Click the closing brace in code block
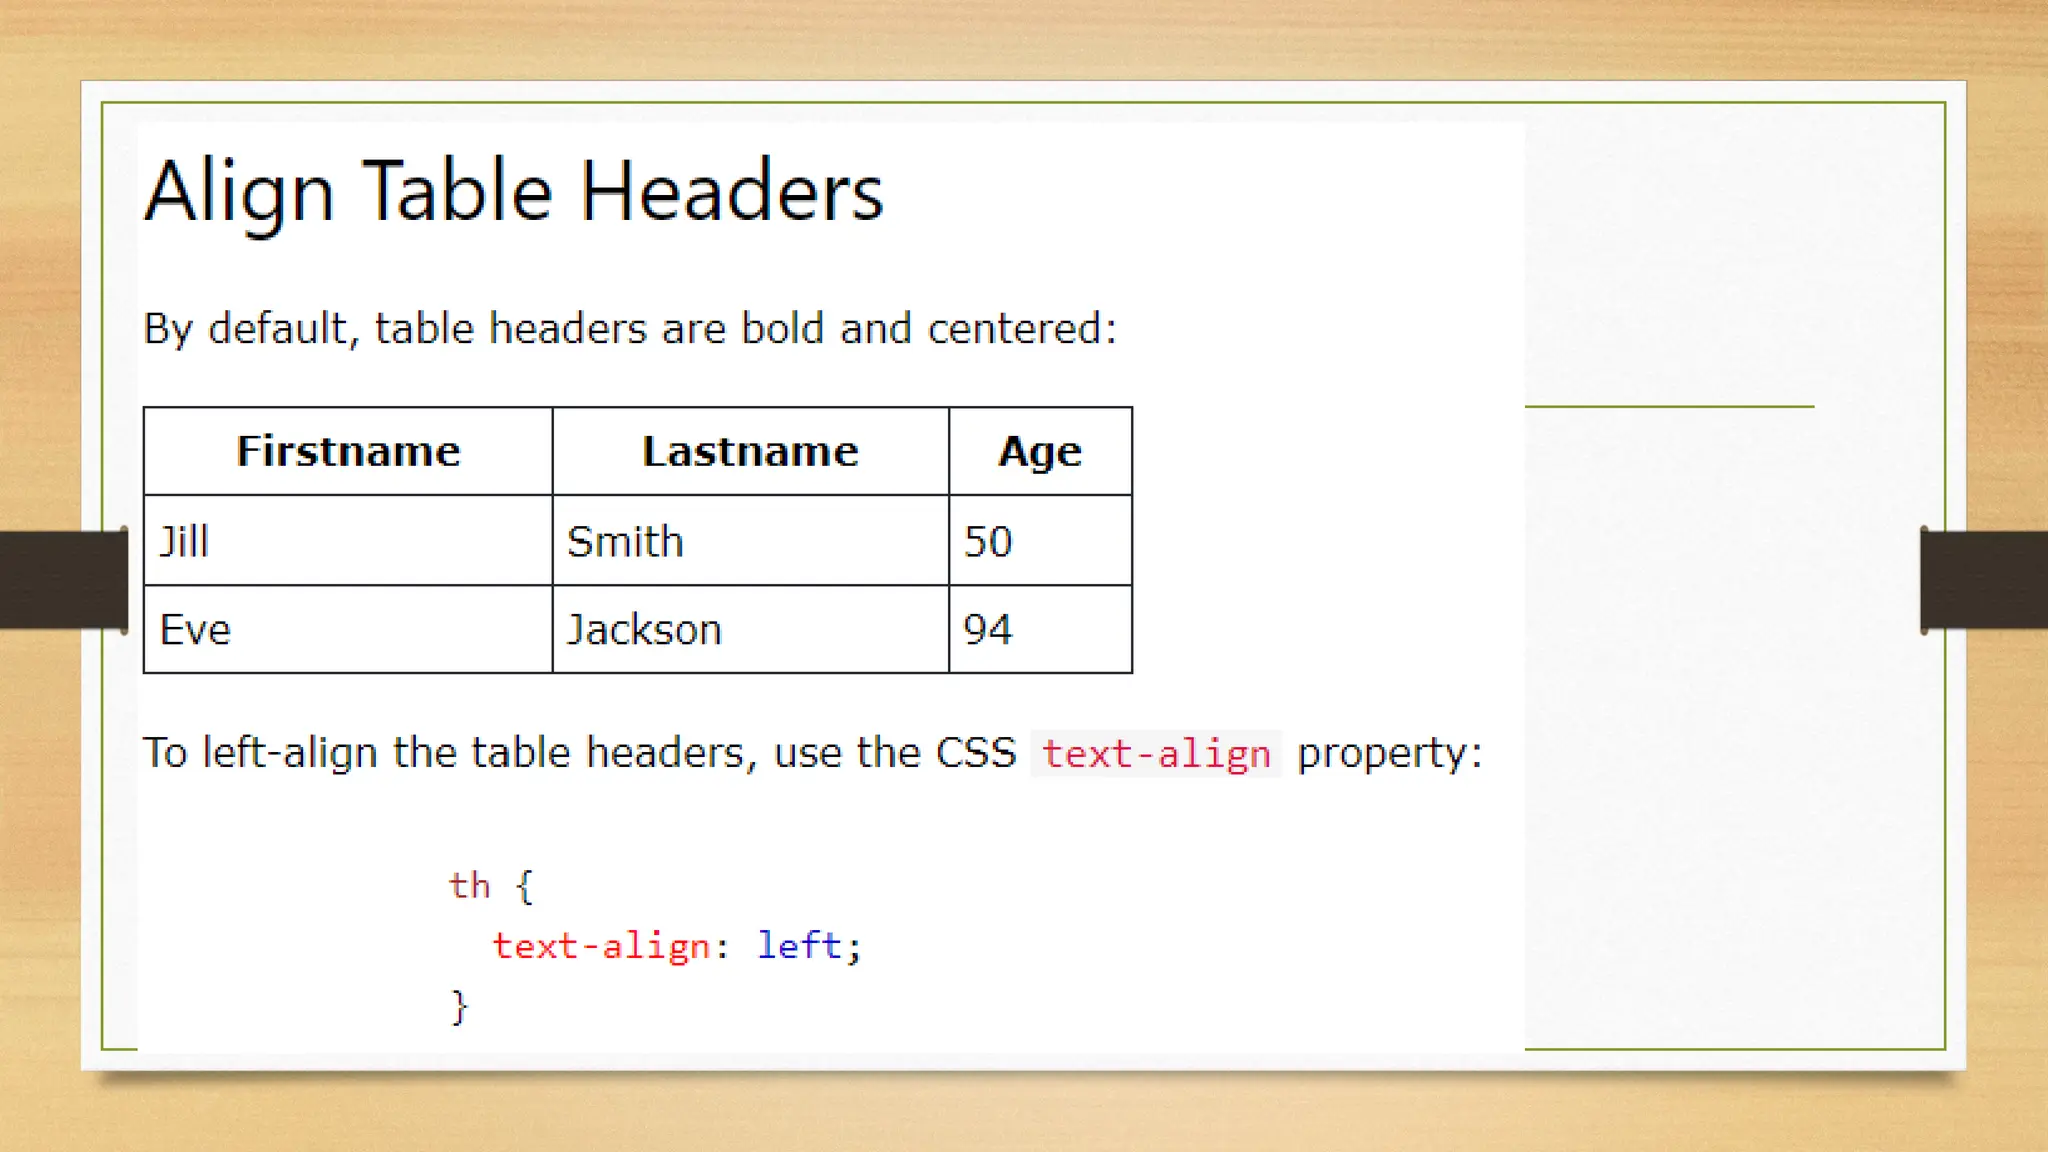The height and width of the screenshot is (1152, 2048). pos(459,1006)
